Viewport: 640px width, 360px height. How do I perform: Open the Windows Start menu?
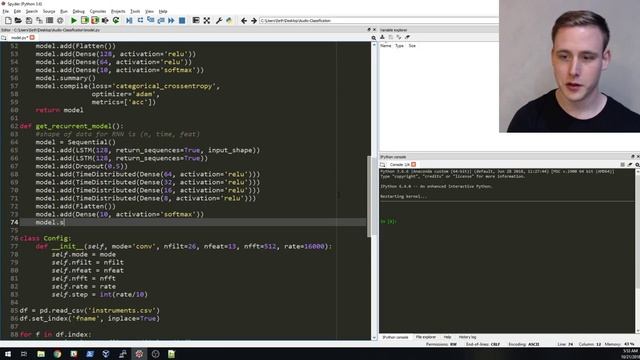point(8,354)
